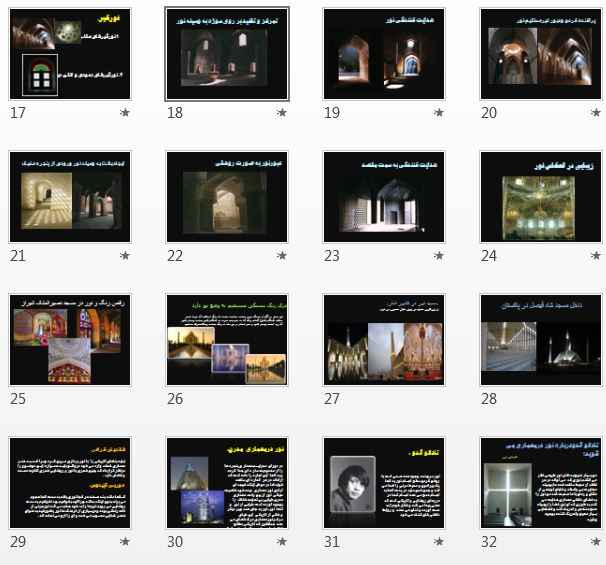Click the slide number 24 label

click(x=489, y=256)
